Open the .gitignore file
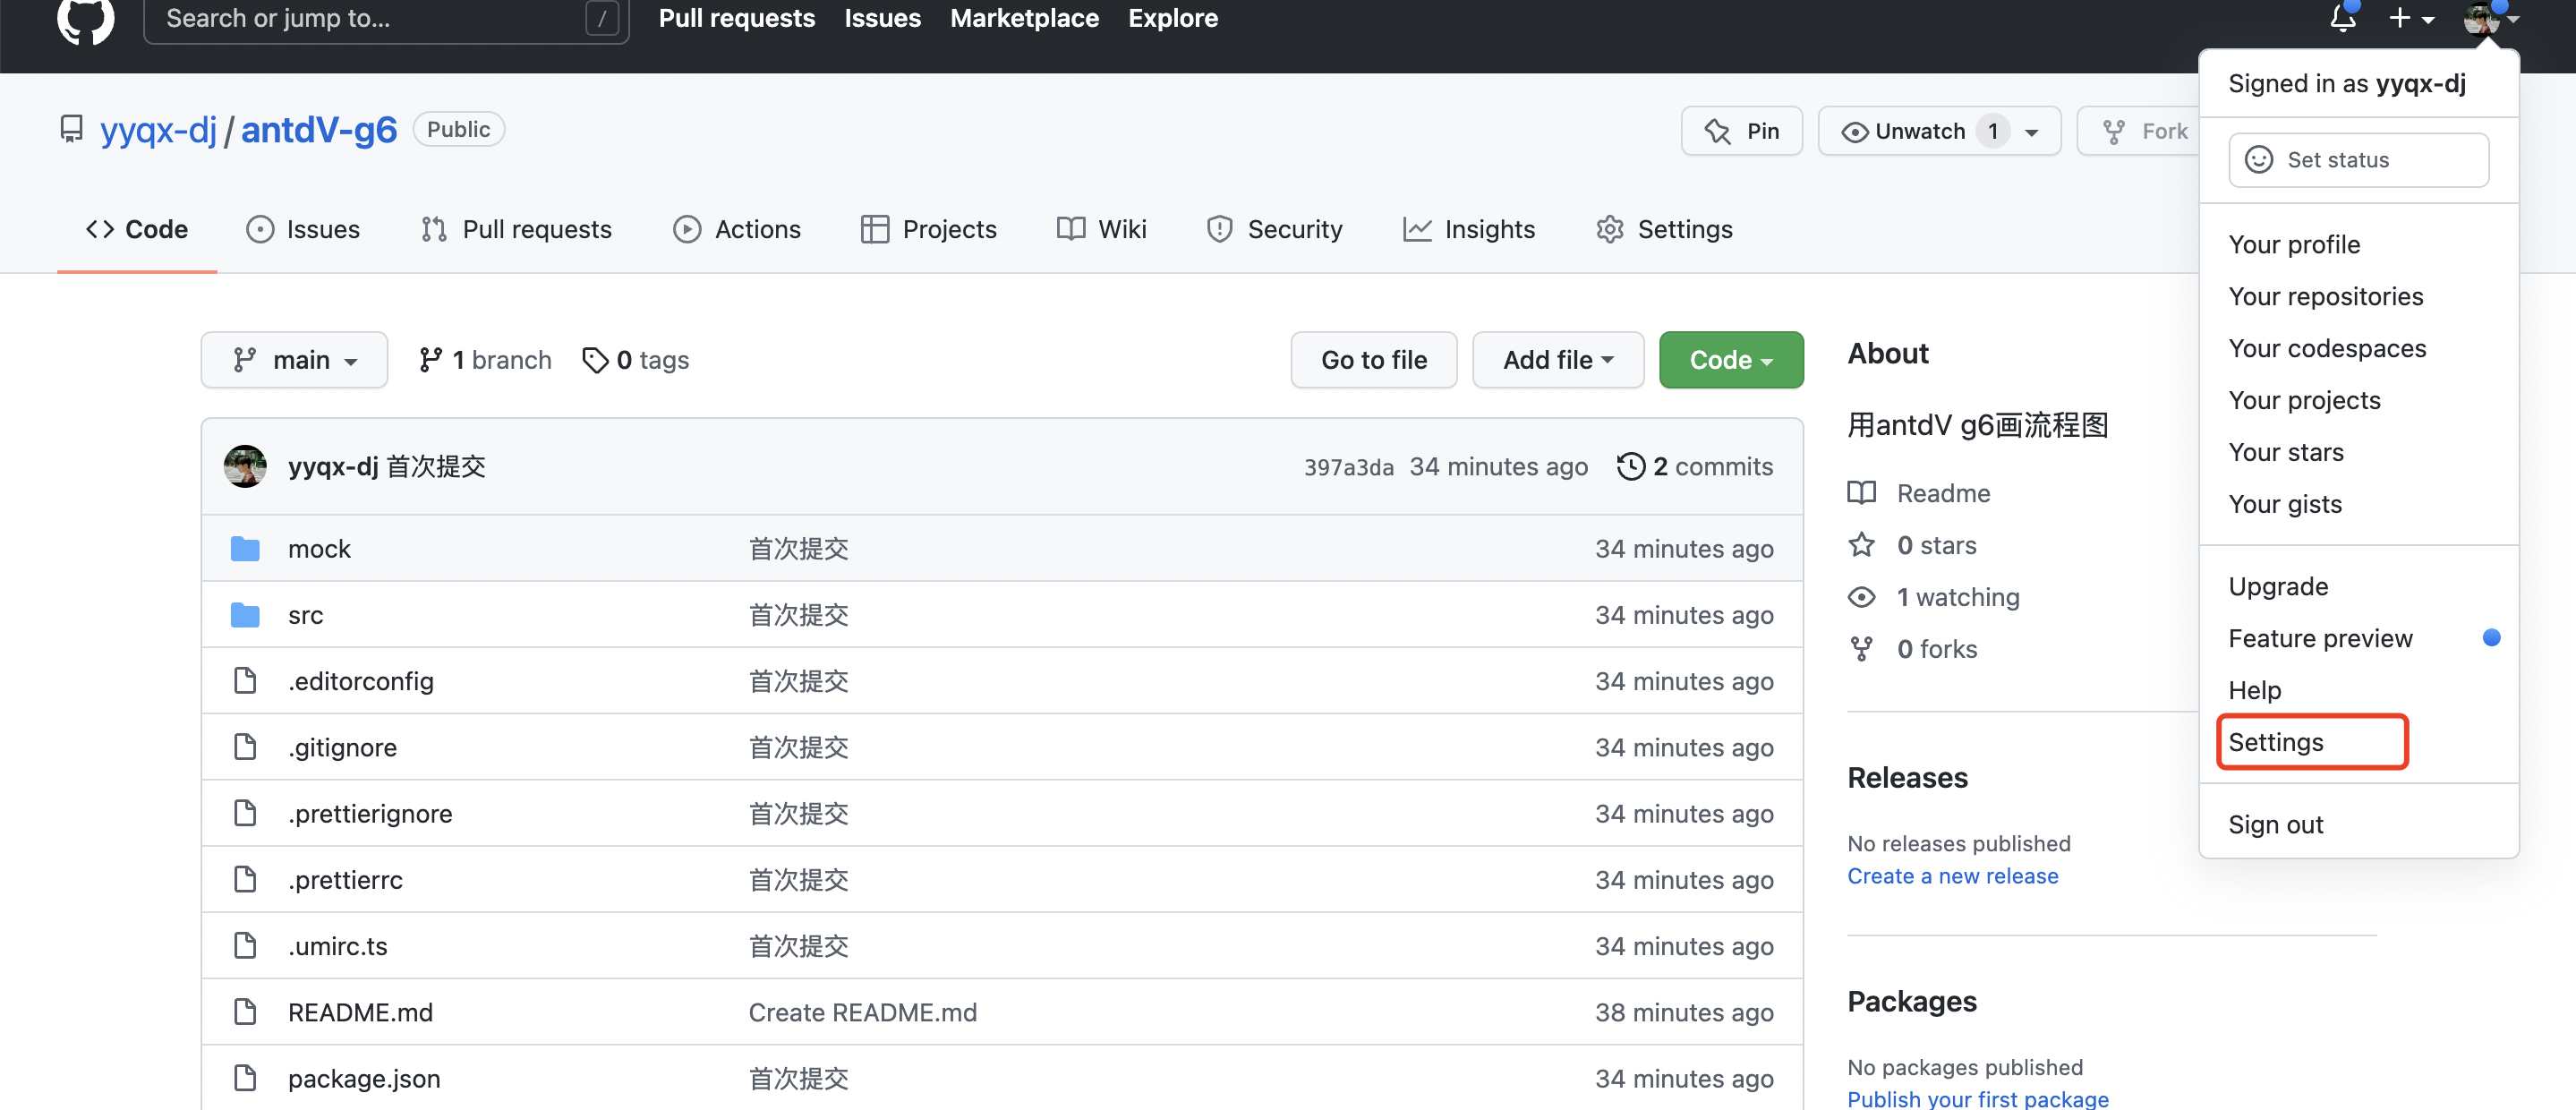Viewport: 2576px width, 1110px height. pos(342,747)
